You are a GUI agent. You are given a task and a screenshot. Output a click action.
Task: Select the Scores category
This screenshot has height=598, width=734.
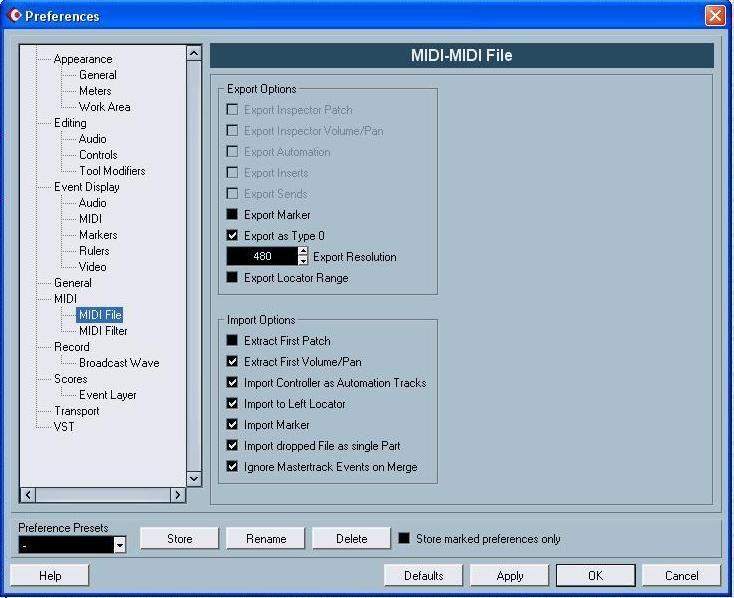coord(71,379)
